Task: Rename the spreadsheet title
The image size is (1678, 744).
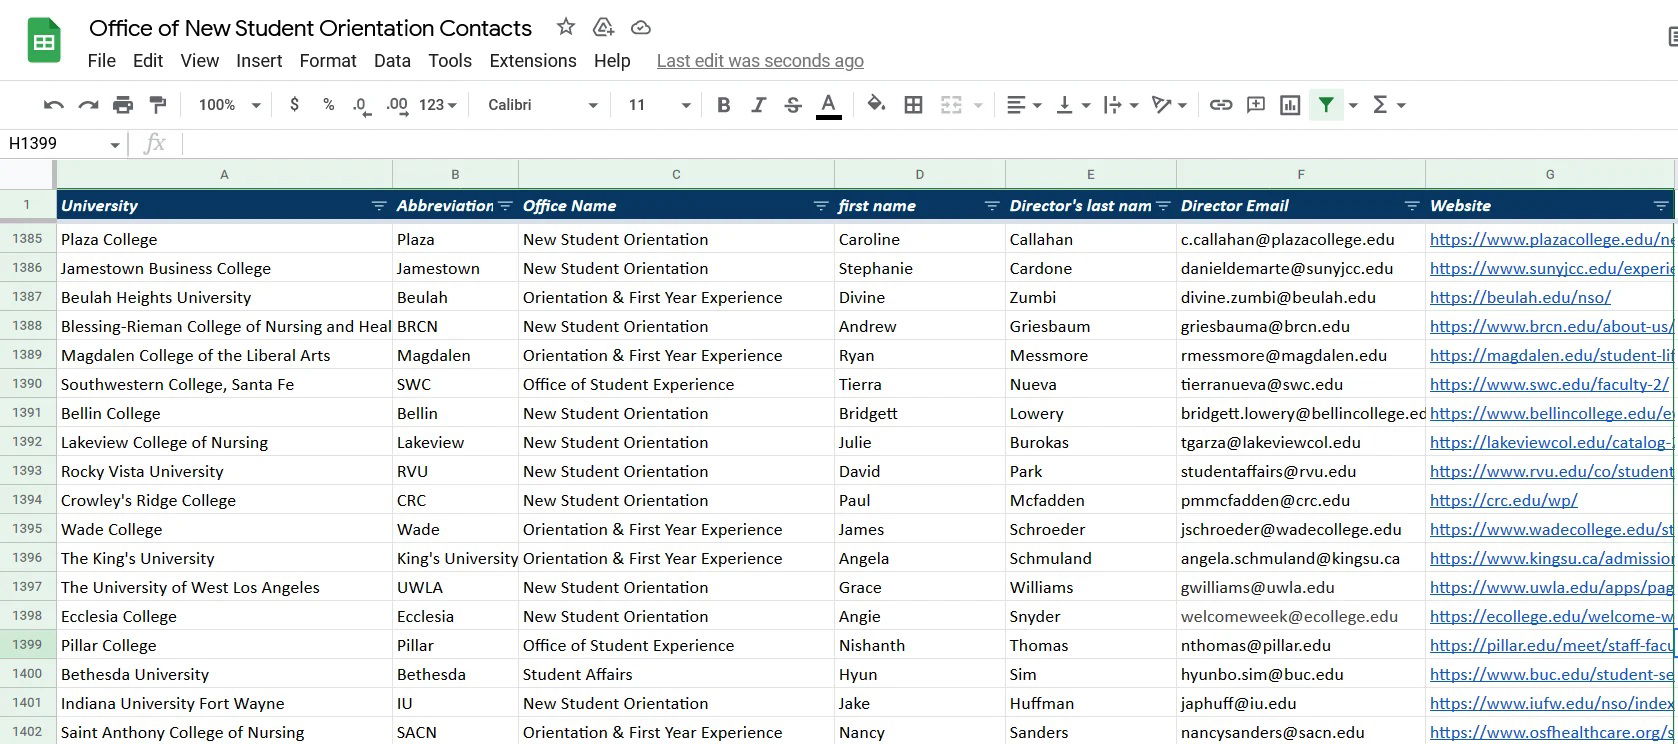Action: pyautogui.click(x=310, y=28)
